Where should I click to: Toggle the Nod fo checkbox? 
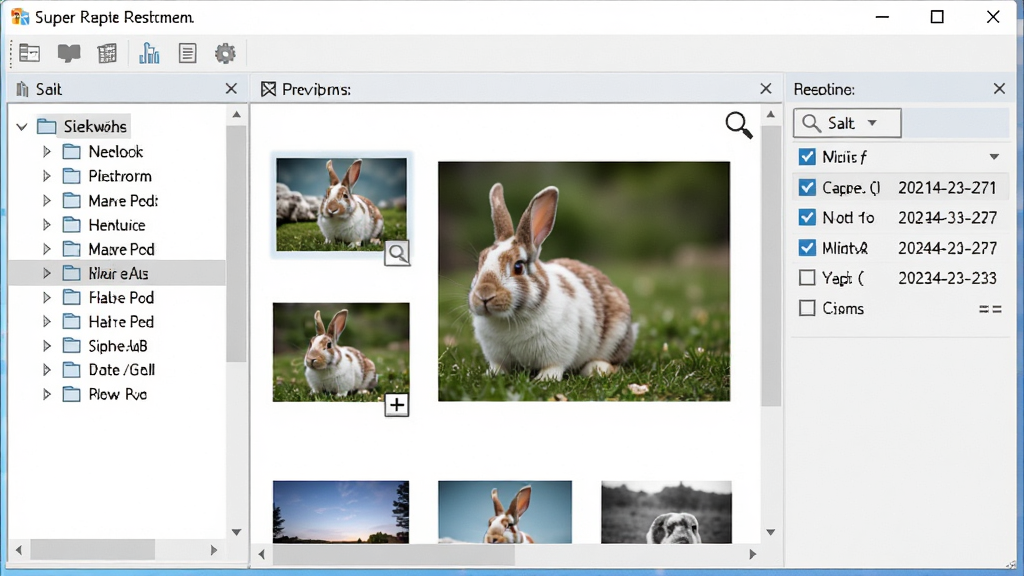807,217
